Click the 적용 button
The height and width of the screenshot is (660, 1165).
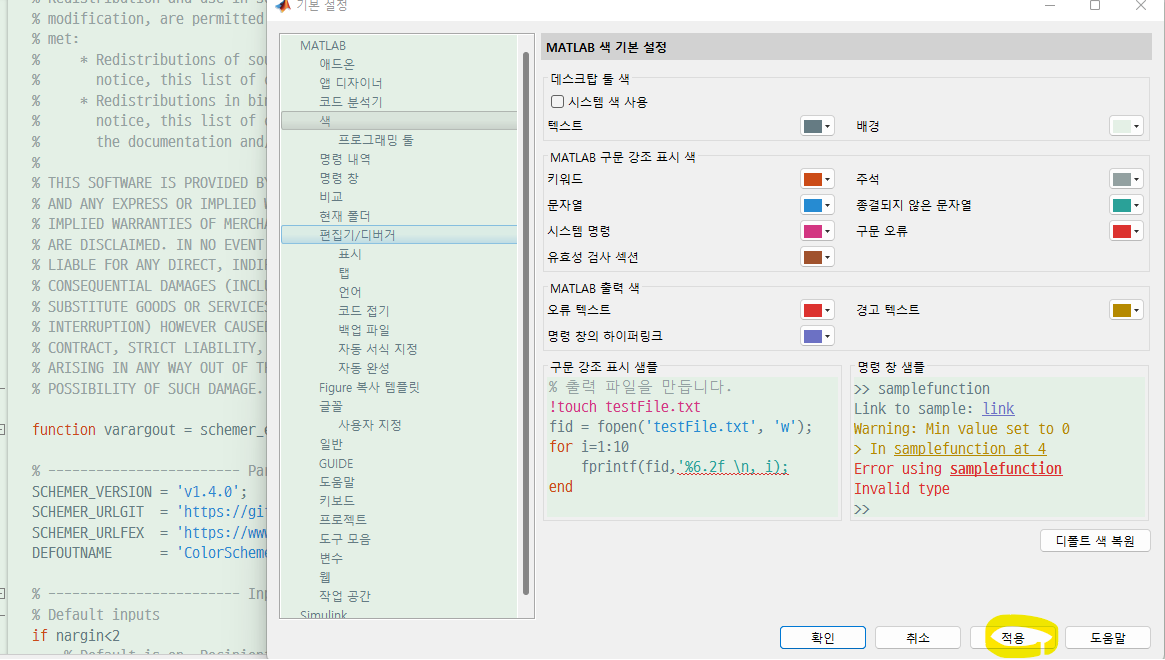click(1013, 638)
